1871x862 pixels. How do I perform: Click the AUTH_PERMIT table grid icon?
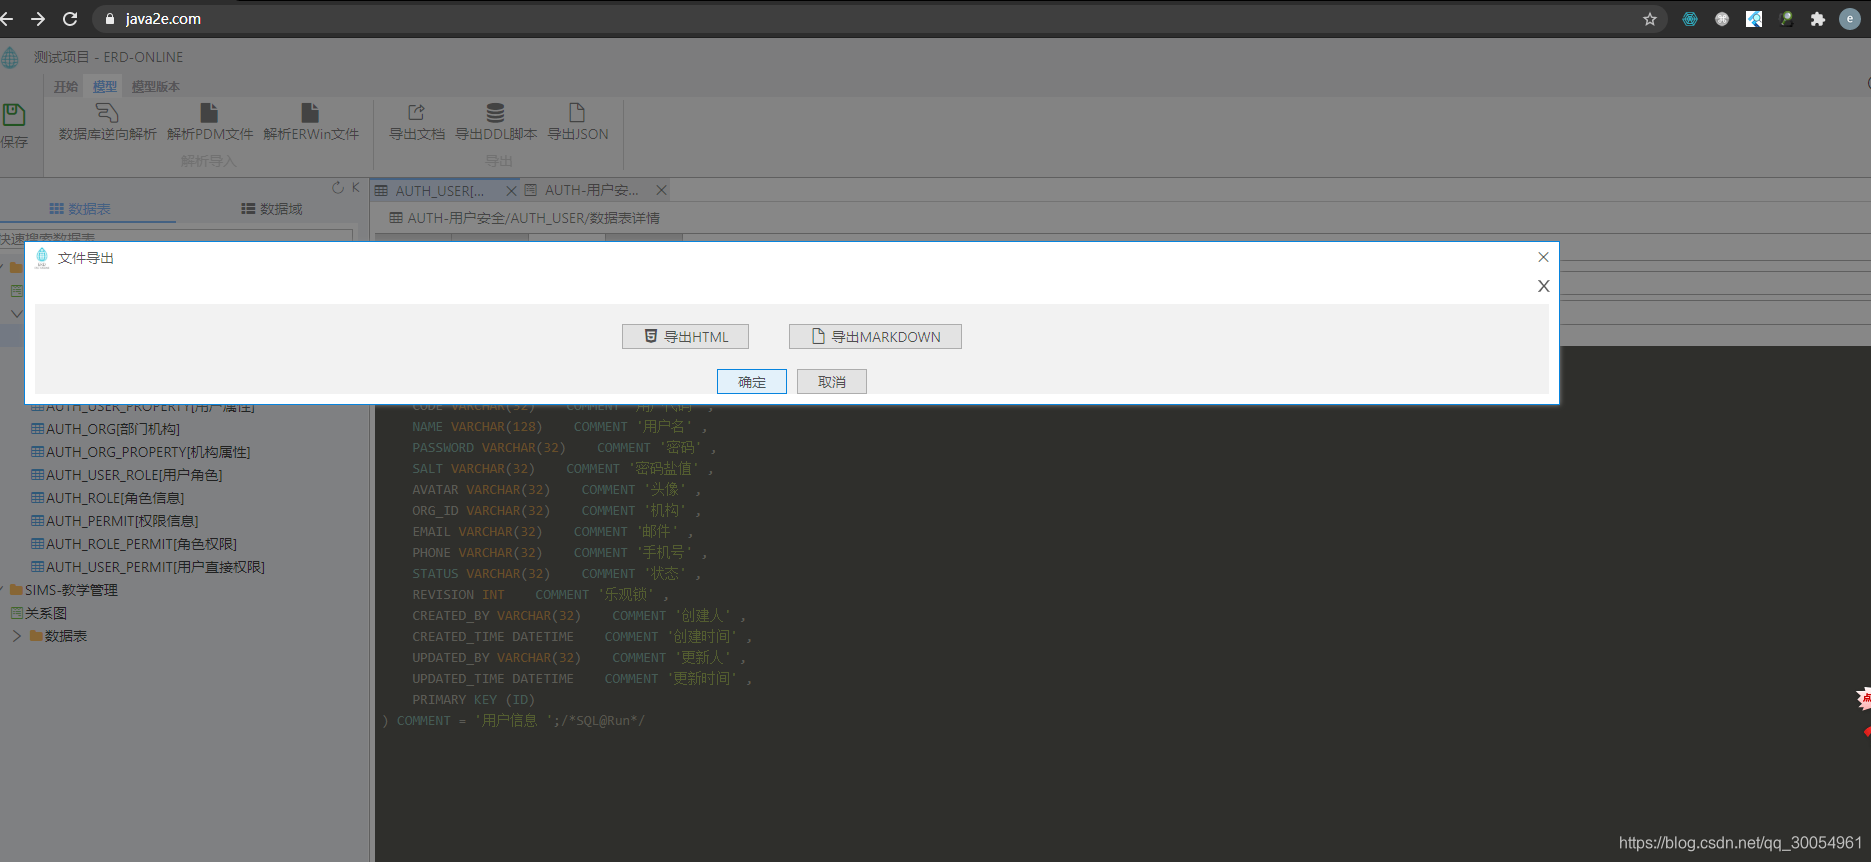tap(37, 521)
